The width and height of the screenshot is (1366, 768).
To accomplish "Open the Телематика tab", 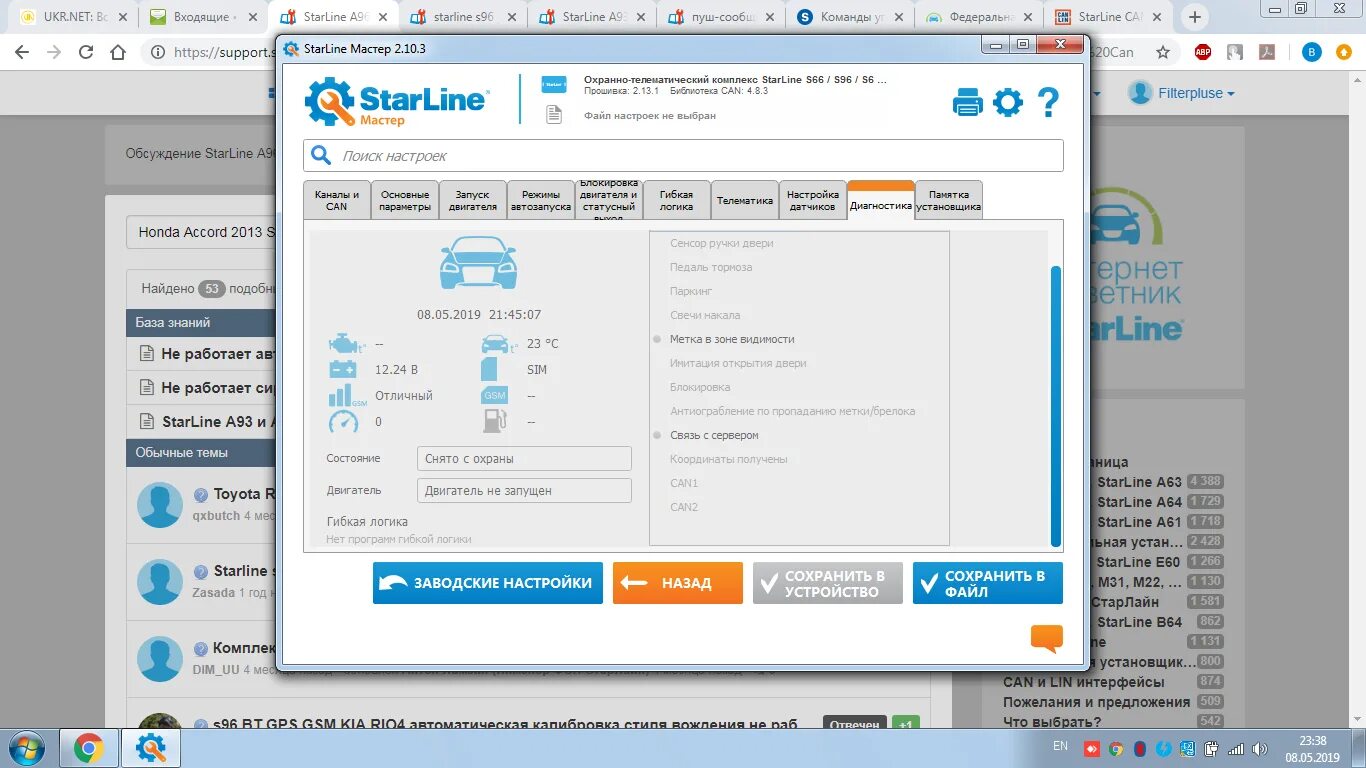I will tap(745, 200).
